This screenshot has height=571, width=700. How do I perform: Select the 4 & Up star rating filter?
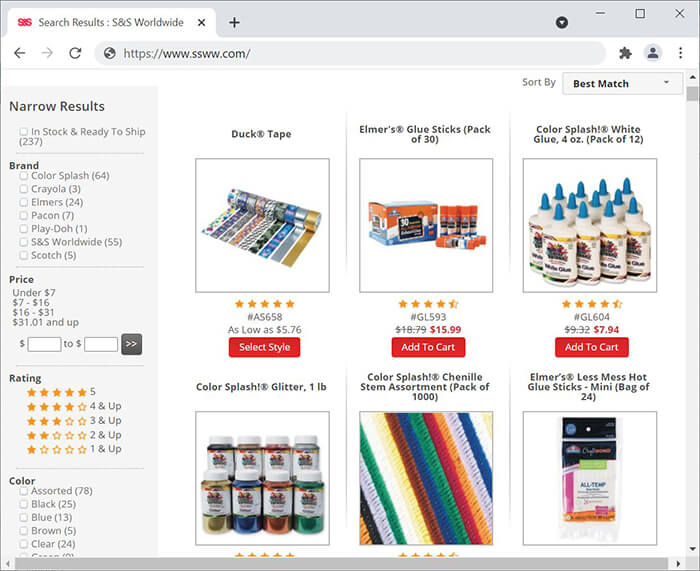(74, 406)
